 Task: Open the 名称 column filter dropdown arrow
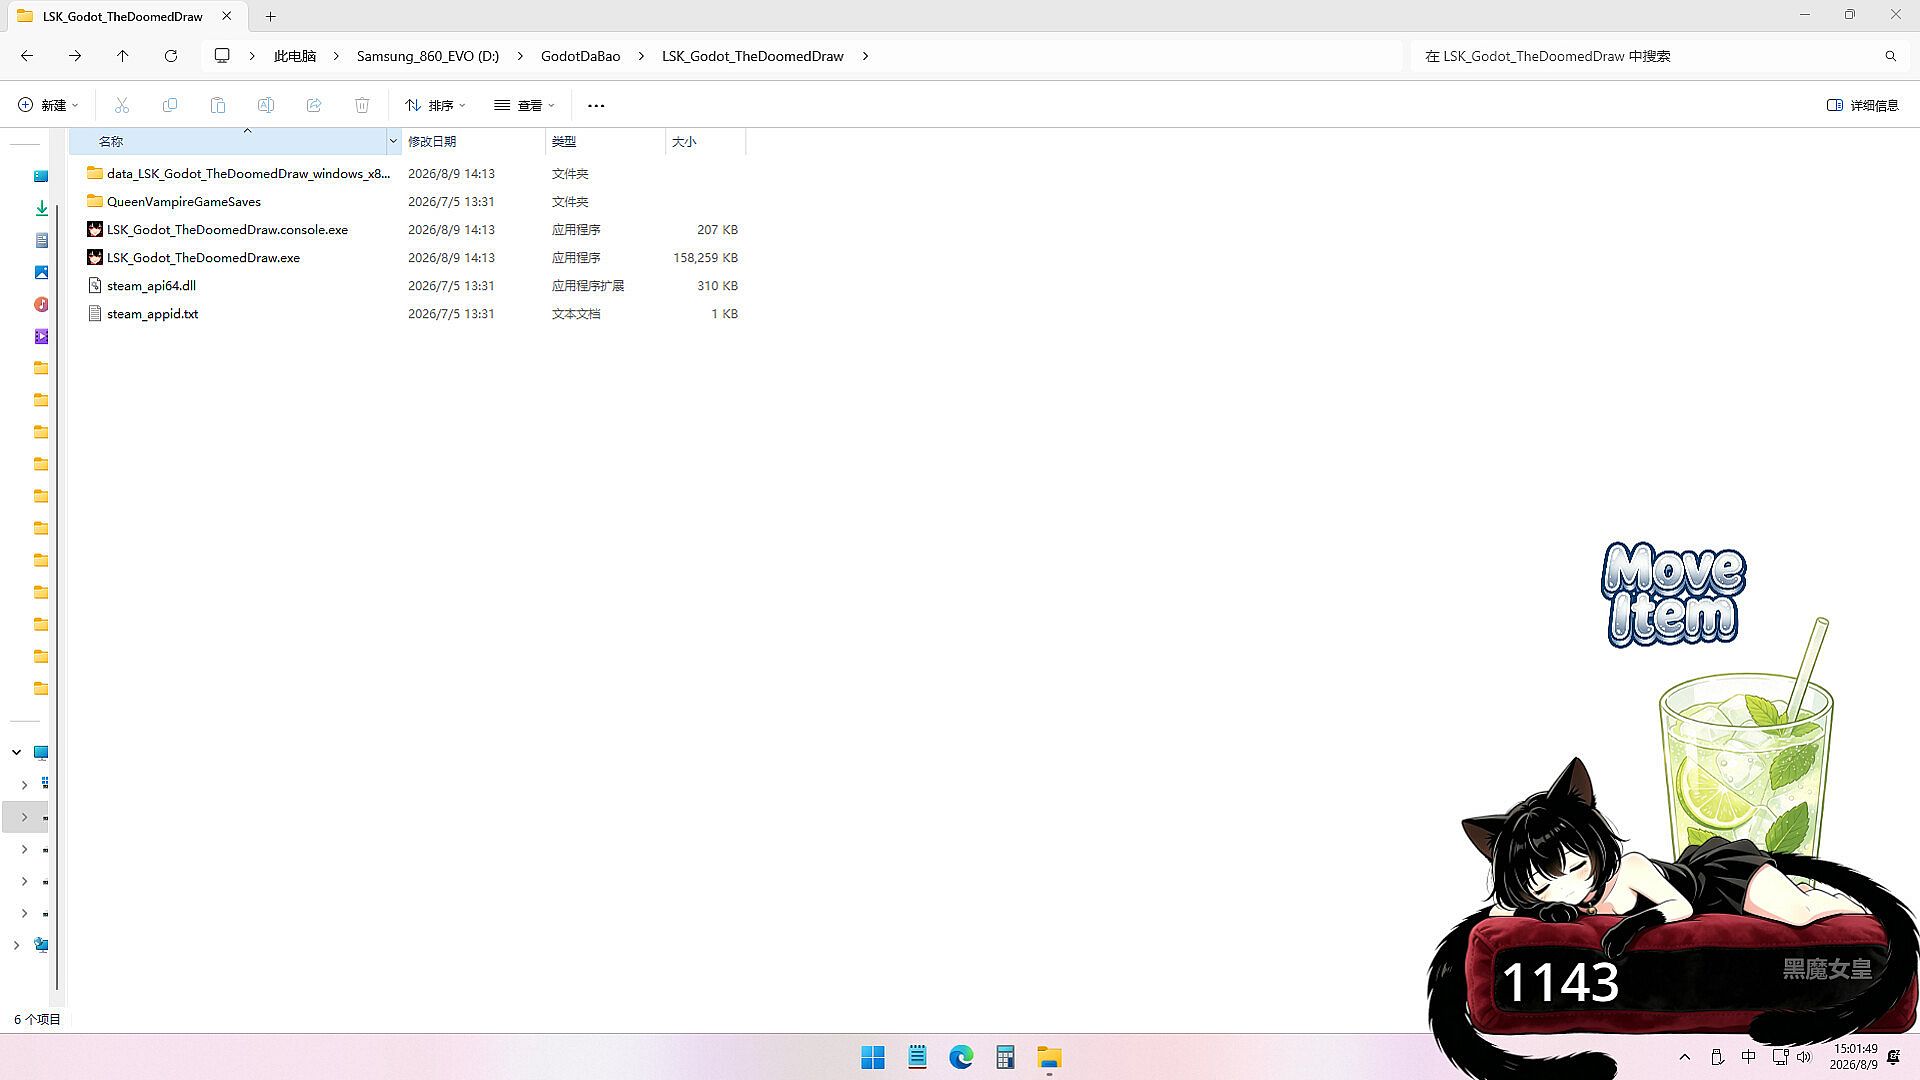(x=393, y=141)
